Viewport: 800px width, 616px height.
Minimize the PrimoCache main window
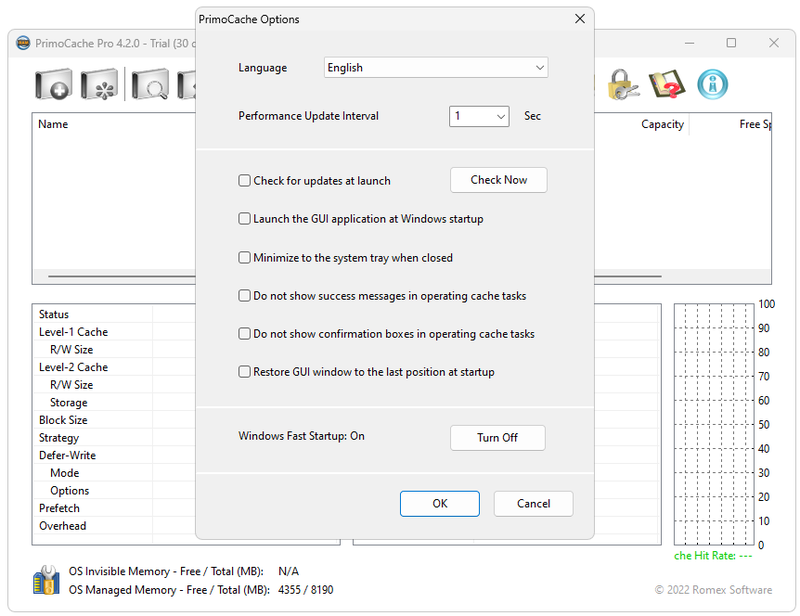689,43
